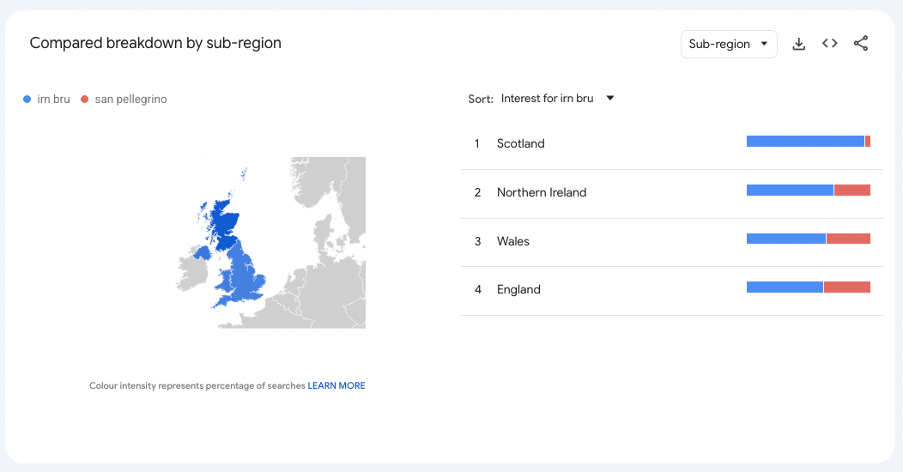Click England's red san pellegrino bar
The height and width of the screenshot is (472, 904).
coord(846,287)
